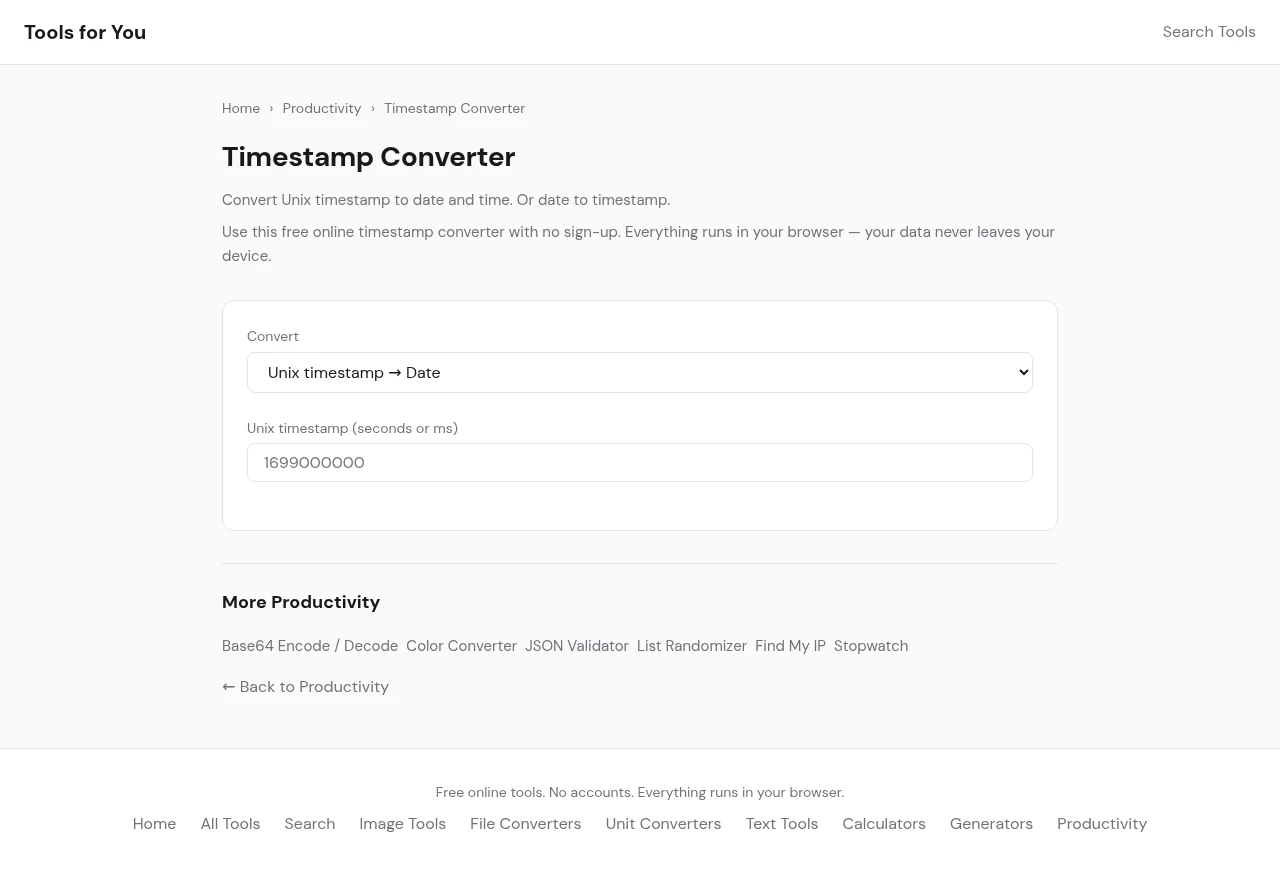Screen dimensions: 1280x869
Task: Open the Stopwatch tool
Action: (x=871, y=646)
